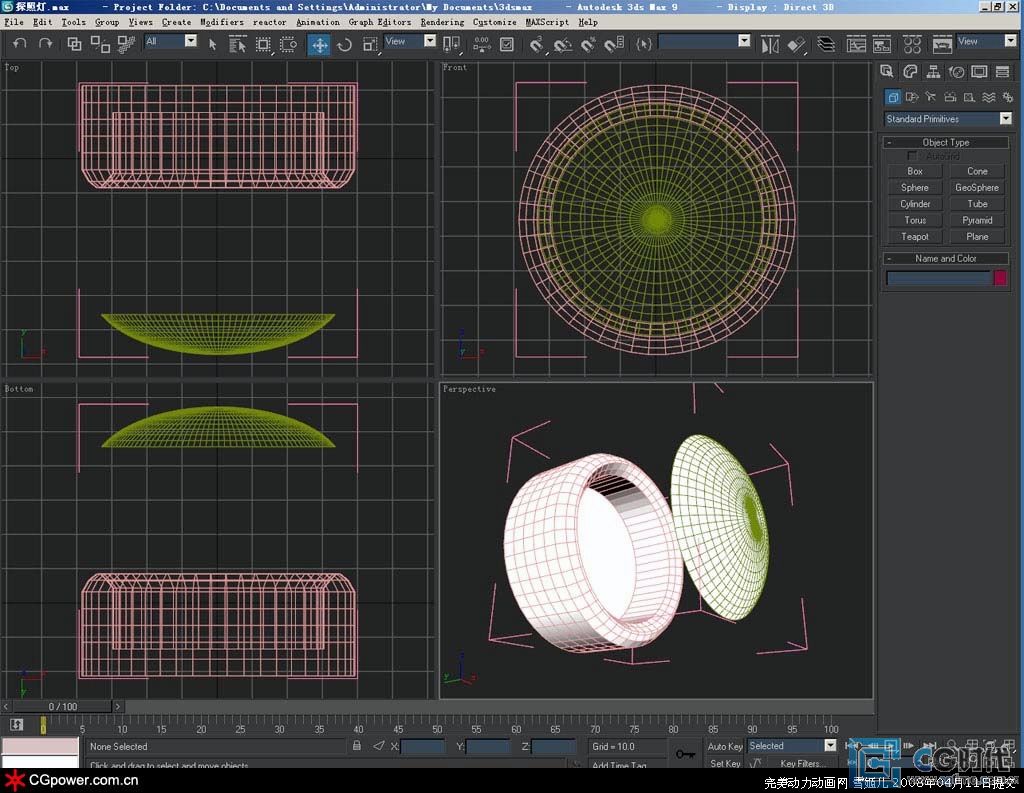This screenshot has height=793, width=1024.
Task: Click the Undo arrow icon
Action: point(20,44)
